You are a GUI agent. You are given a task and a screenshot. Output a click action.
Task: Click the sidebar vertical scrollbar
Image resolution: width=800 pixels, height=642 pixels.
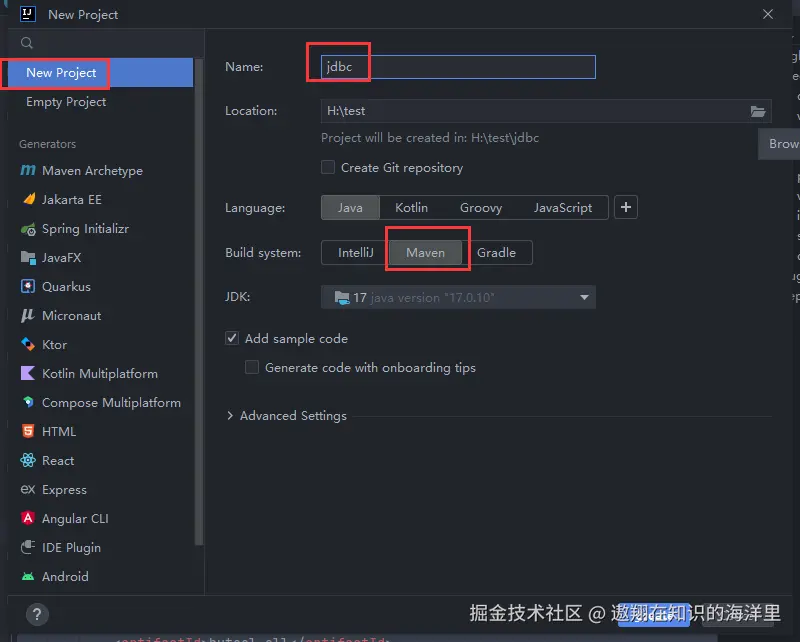tap(199, 301)
